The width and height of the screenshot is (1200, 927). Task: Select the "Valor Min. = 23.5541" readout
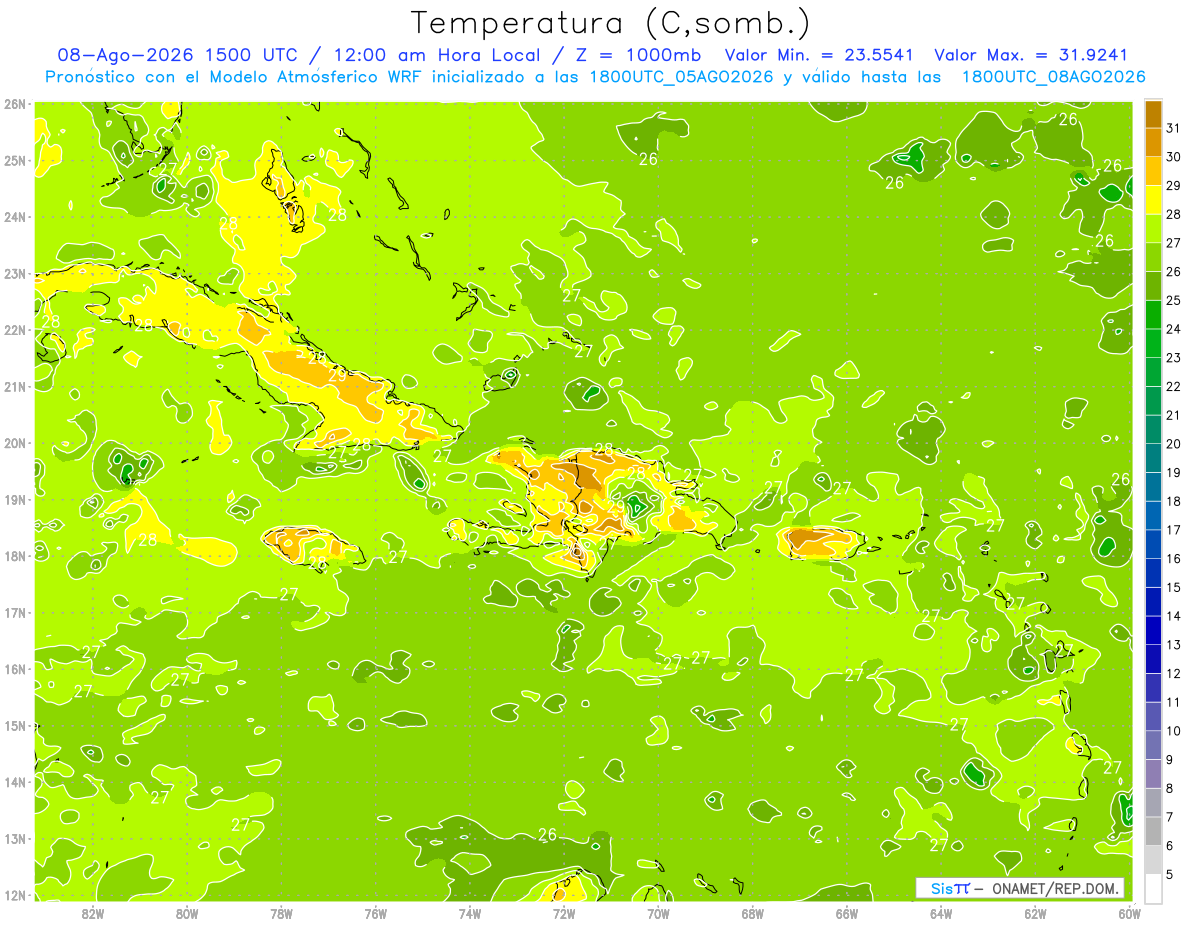click(819, 55)
